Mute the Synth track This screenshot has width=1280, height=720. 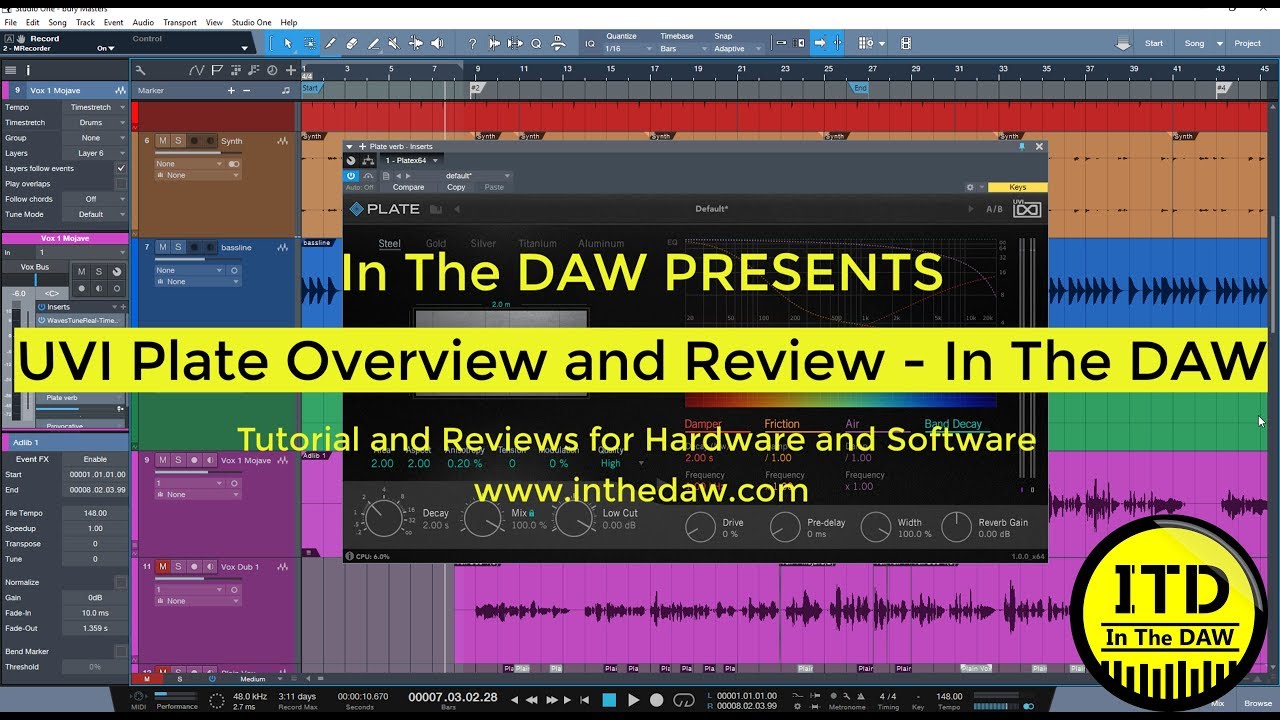click(162, 141)
